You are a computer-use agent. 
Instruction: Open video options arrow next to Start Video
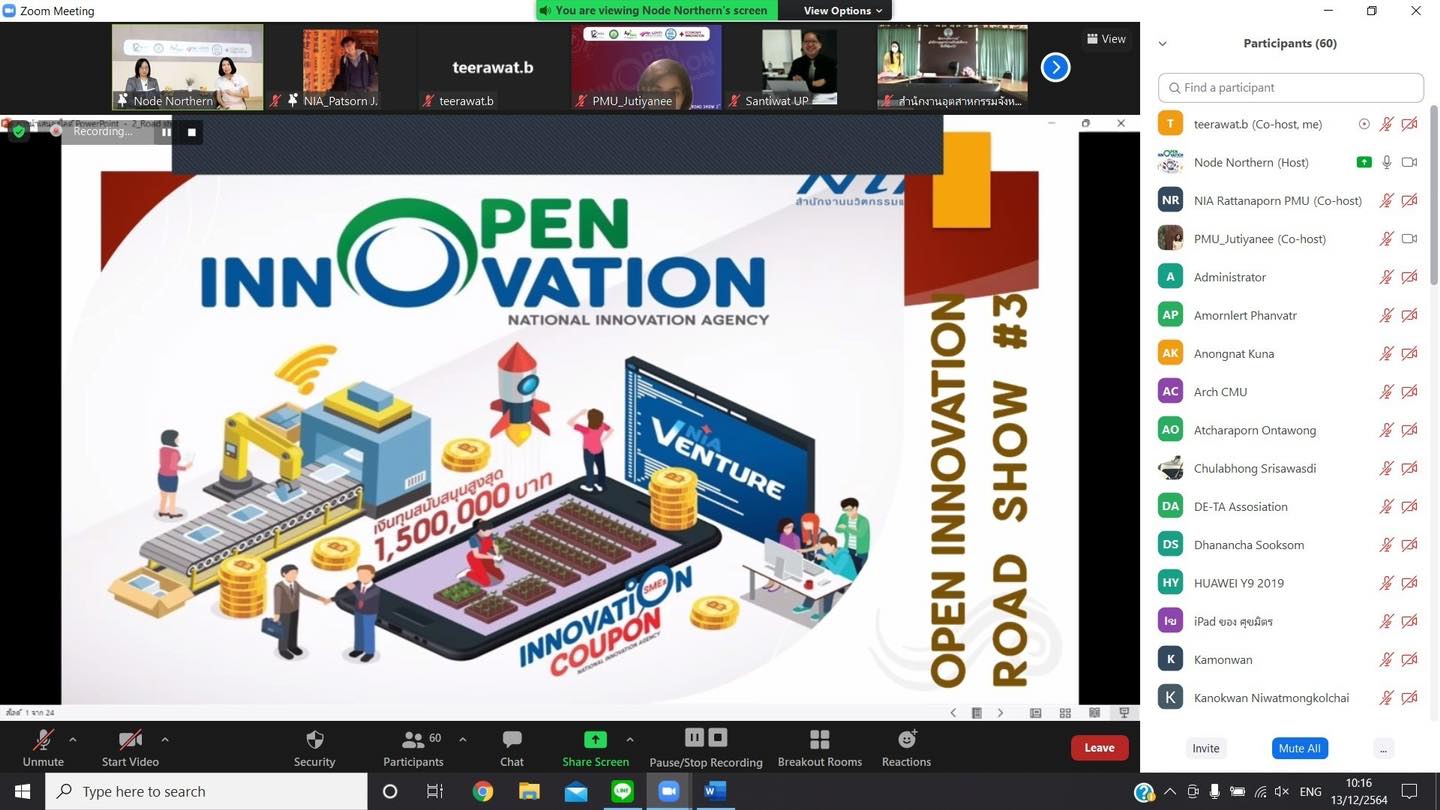point(165,740)
